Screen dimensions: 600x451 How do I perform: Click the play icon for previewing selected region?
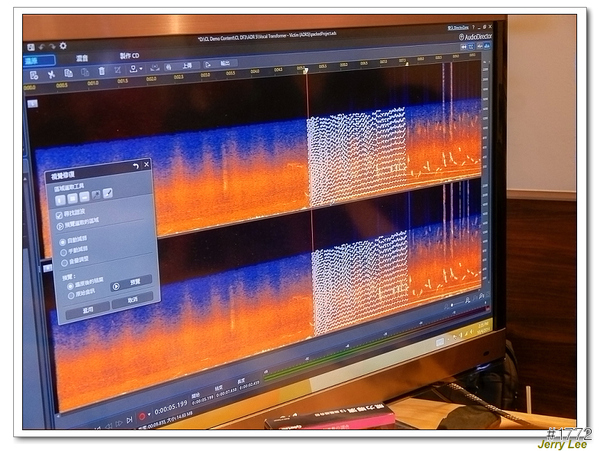point(60,226)
